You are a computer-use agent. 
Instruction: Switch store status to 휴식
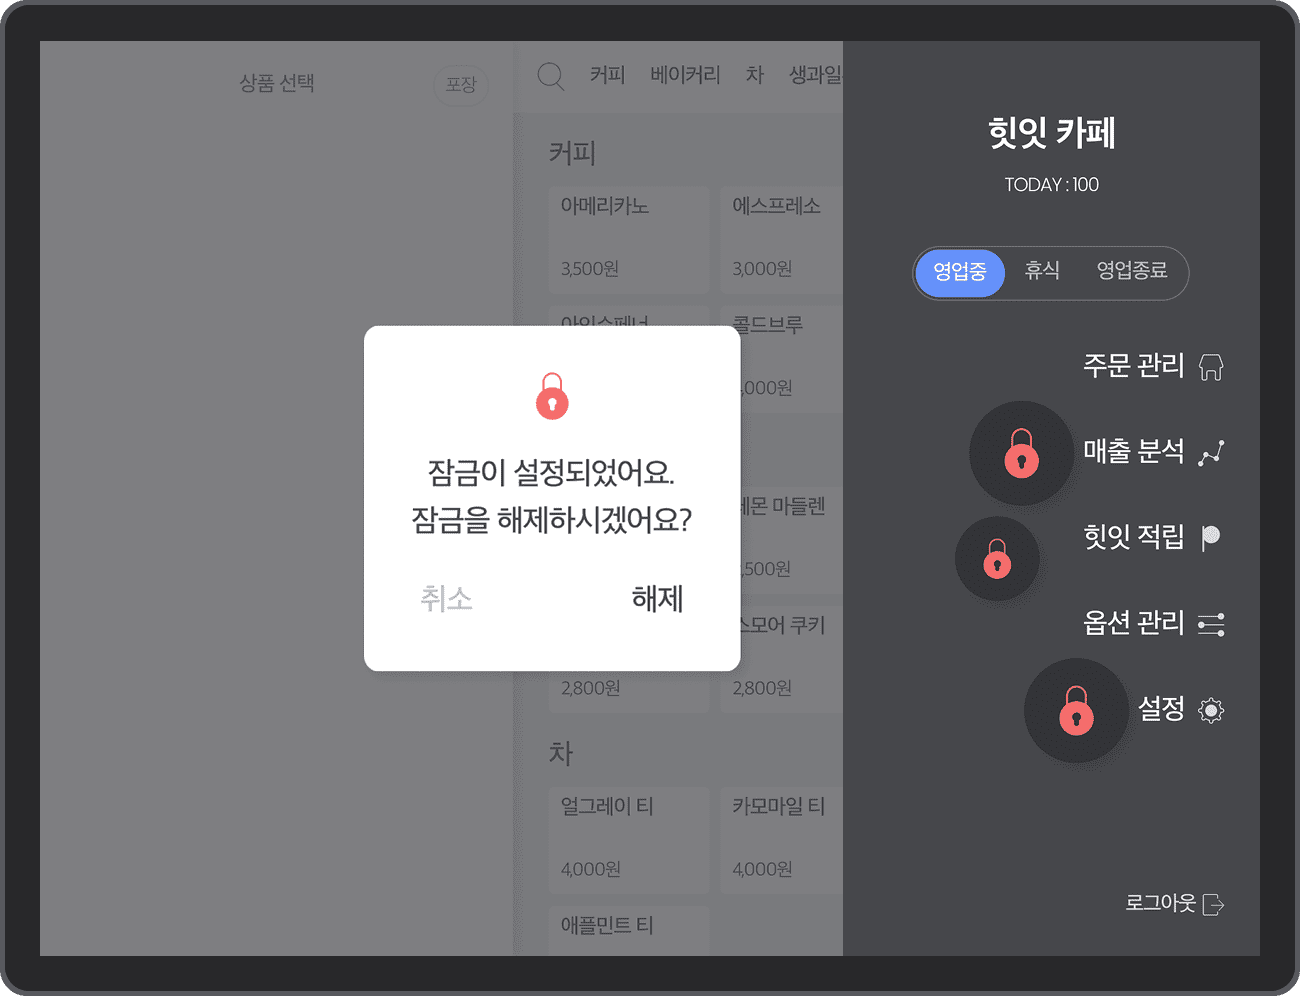[1042, 271]
